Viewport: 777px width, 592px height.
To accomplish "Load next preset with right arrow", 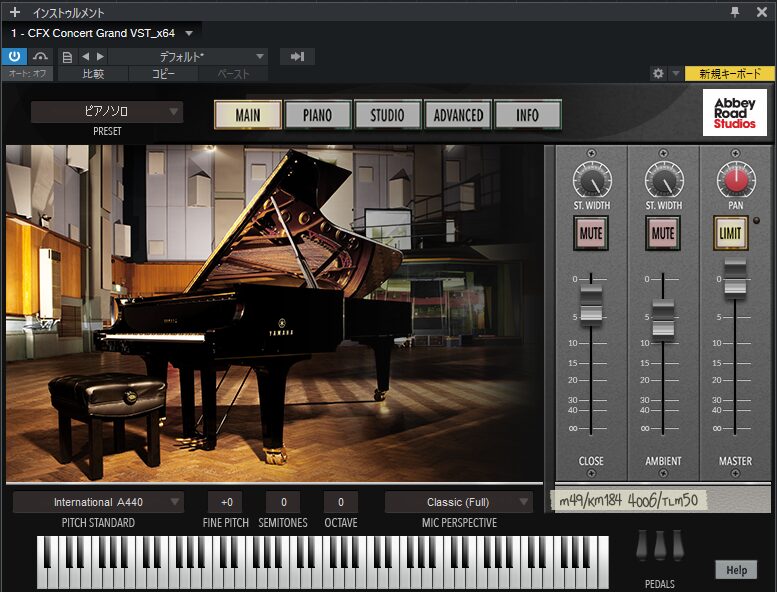I will tap(101, 56).
